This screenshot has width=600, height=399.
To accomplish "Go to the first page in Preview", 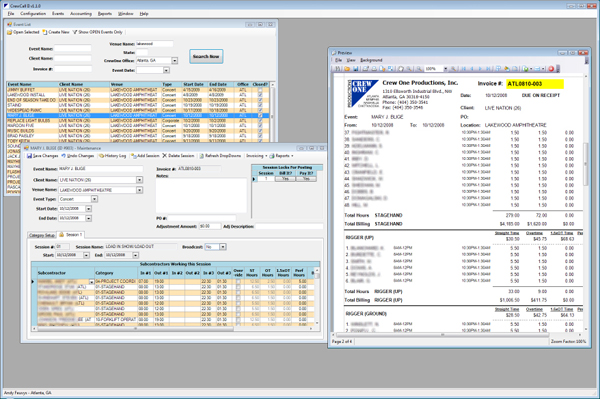I will click(x=464, y=69).
